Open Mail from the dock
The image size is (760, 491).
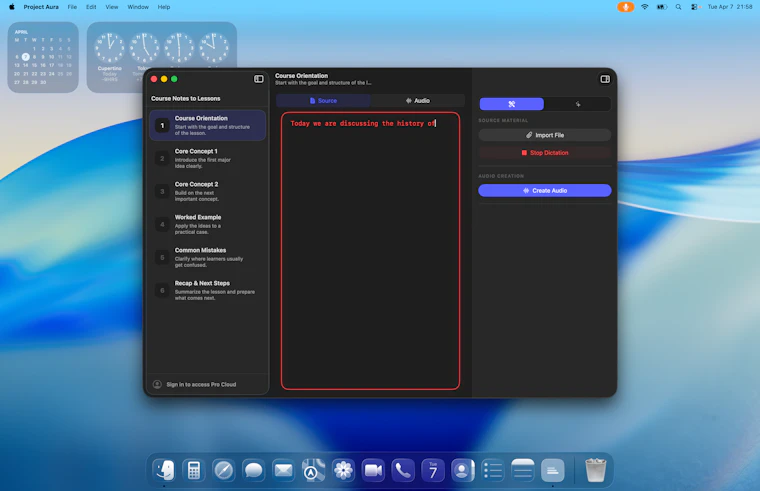[283, 470]
